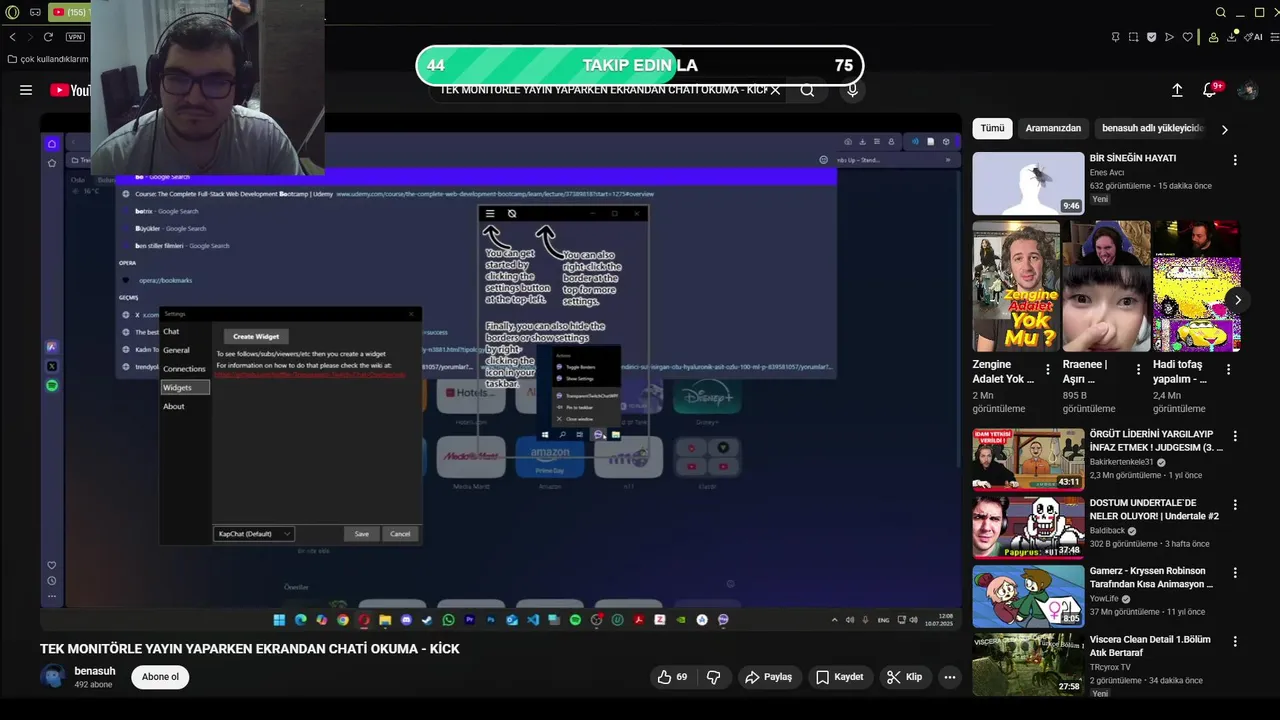Viewport: 1280px width, 720px height.
Task: Save the video with Kaydet button
Action: pyautogui.click(x=839, y=677)
